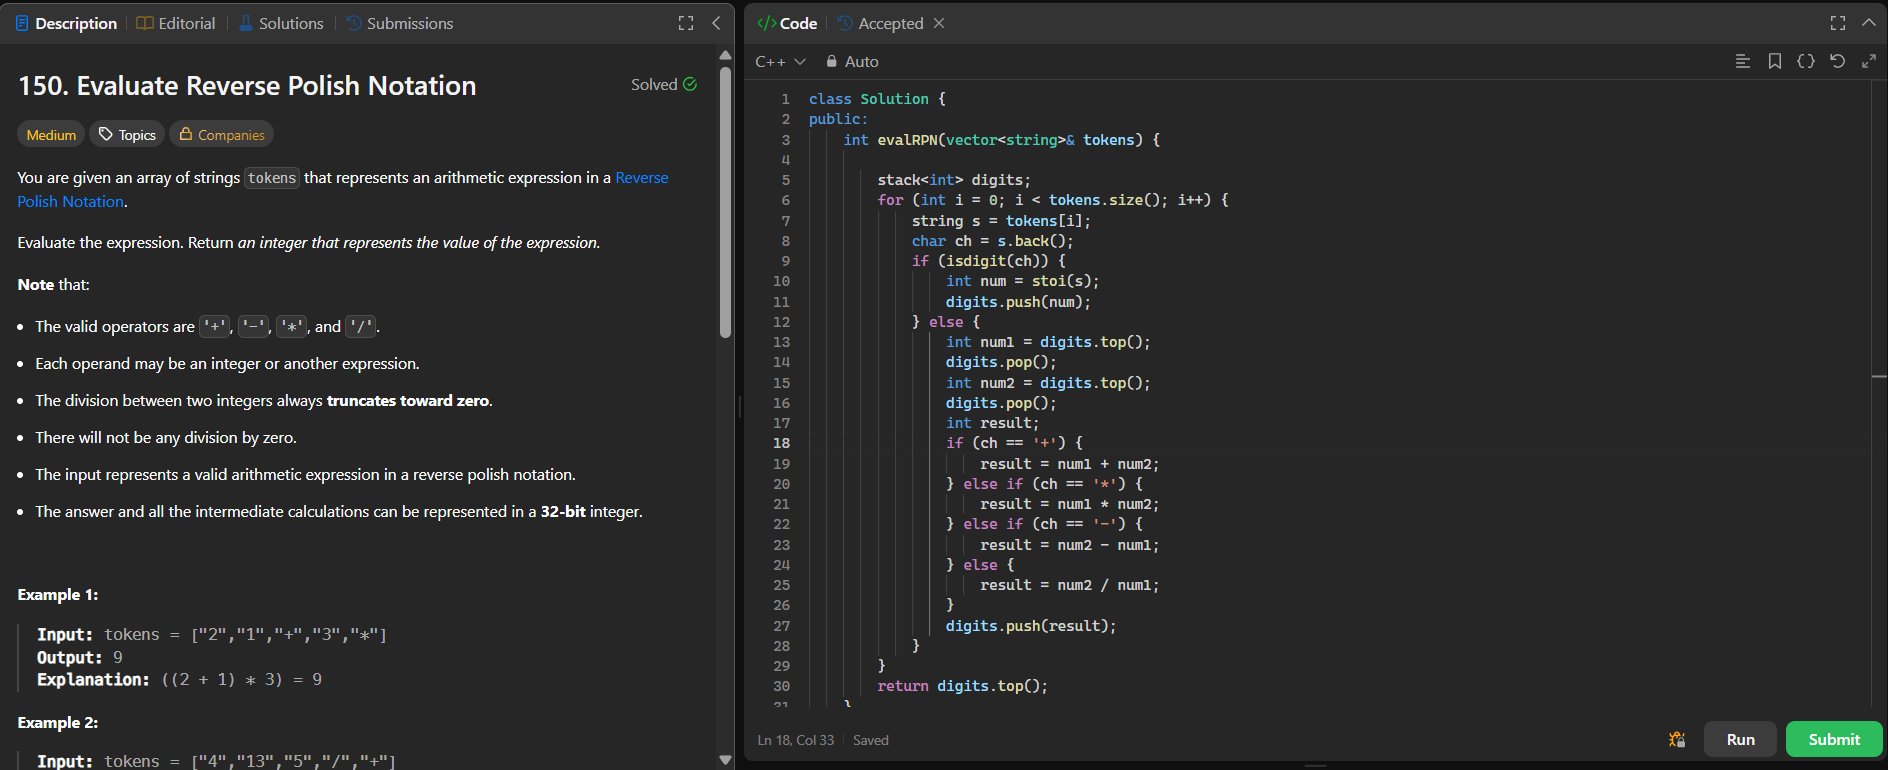
Task: Collapse the code panel with up chevron
Action: 1868,23
